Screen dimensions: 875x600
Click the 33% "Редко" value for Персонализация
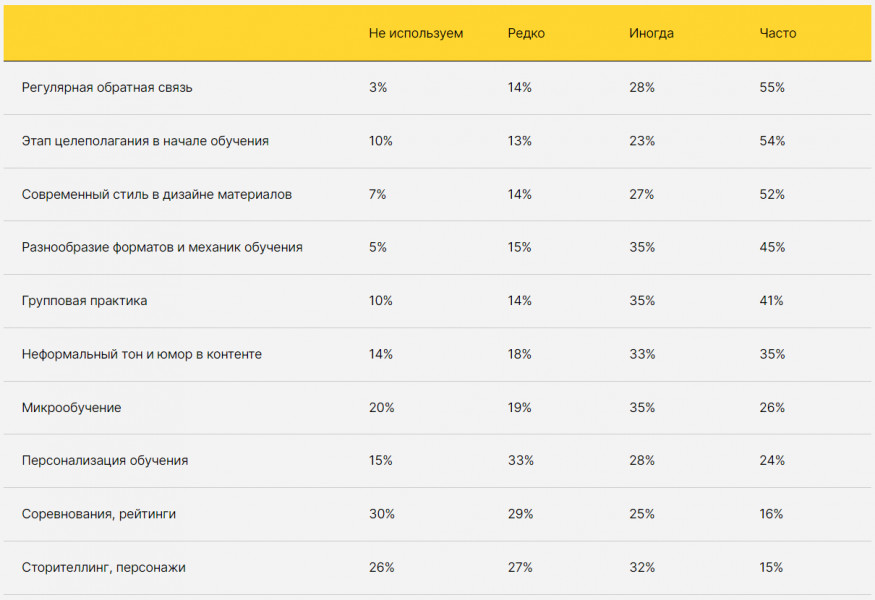tap(520, 461)
